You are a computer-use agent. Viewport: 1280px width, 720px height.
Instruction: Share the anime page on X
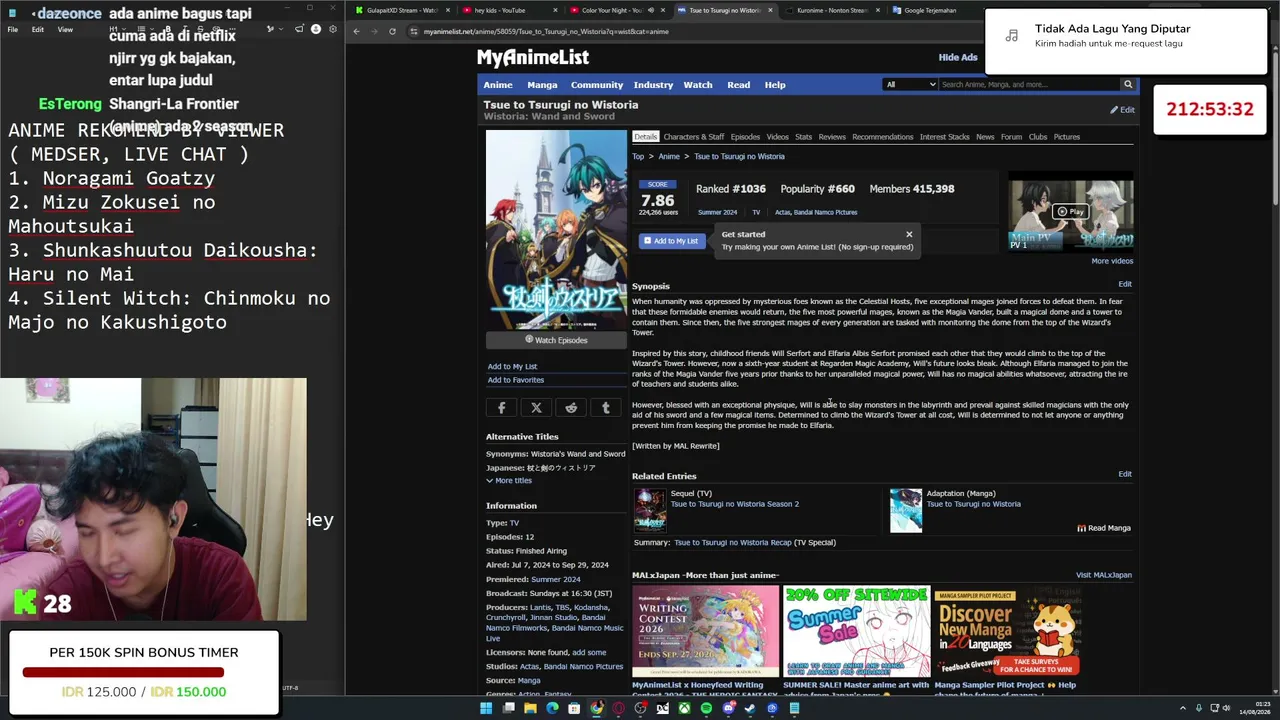(536, 408)
